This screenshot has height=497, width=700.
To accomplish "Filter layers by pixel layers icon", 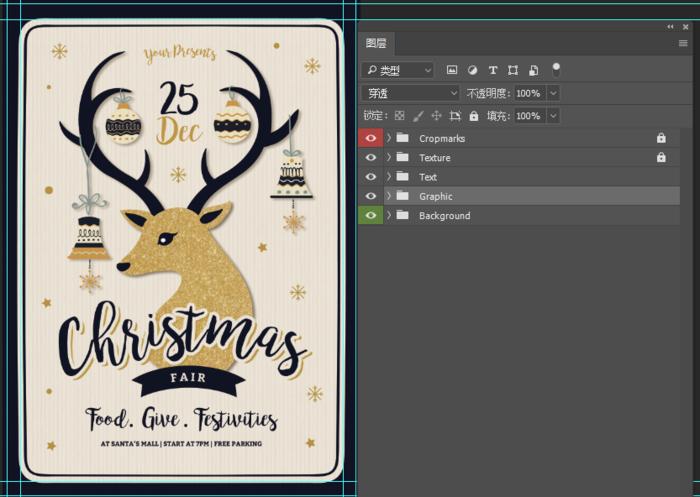I will point(452,70).
